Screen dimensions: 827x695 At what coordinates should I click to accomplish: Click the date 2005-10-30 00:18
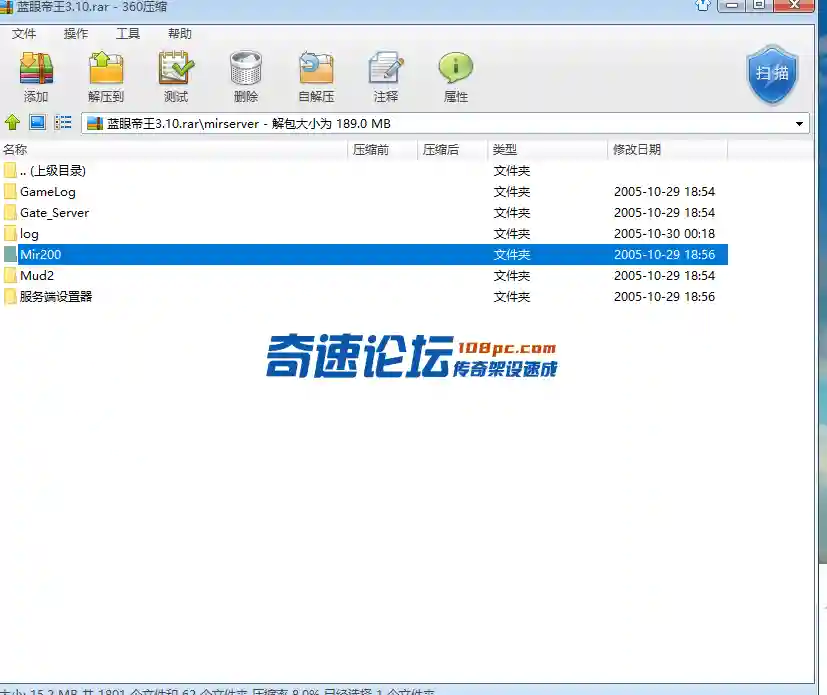click(664, 234)
